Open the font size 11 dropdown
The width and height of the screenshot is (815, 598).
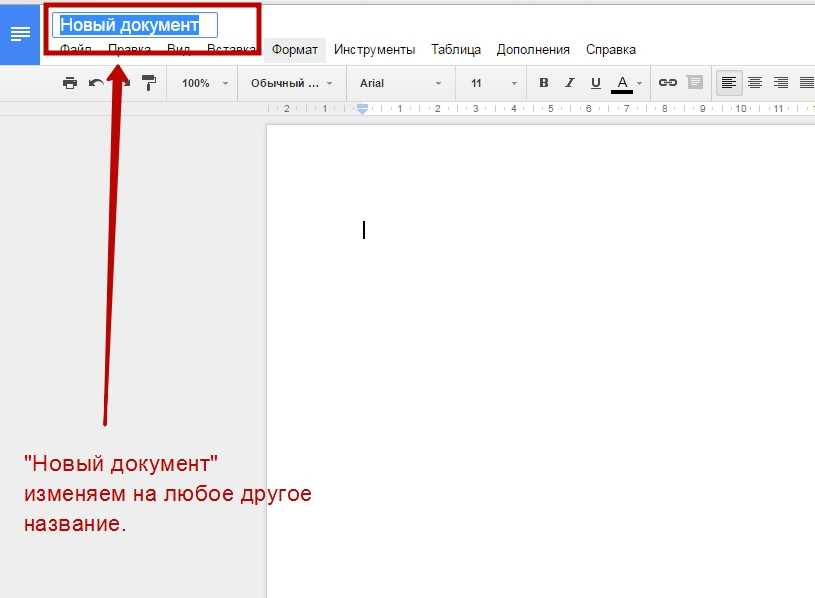point(494,83)
